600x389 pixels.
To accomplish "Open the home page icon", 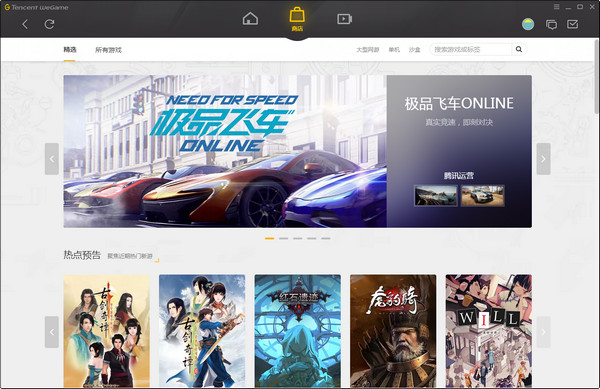I will (250, 19).
